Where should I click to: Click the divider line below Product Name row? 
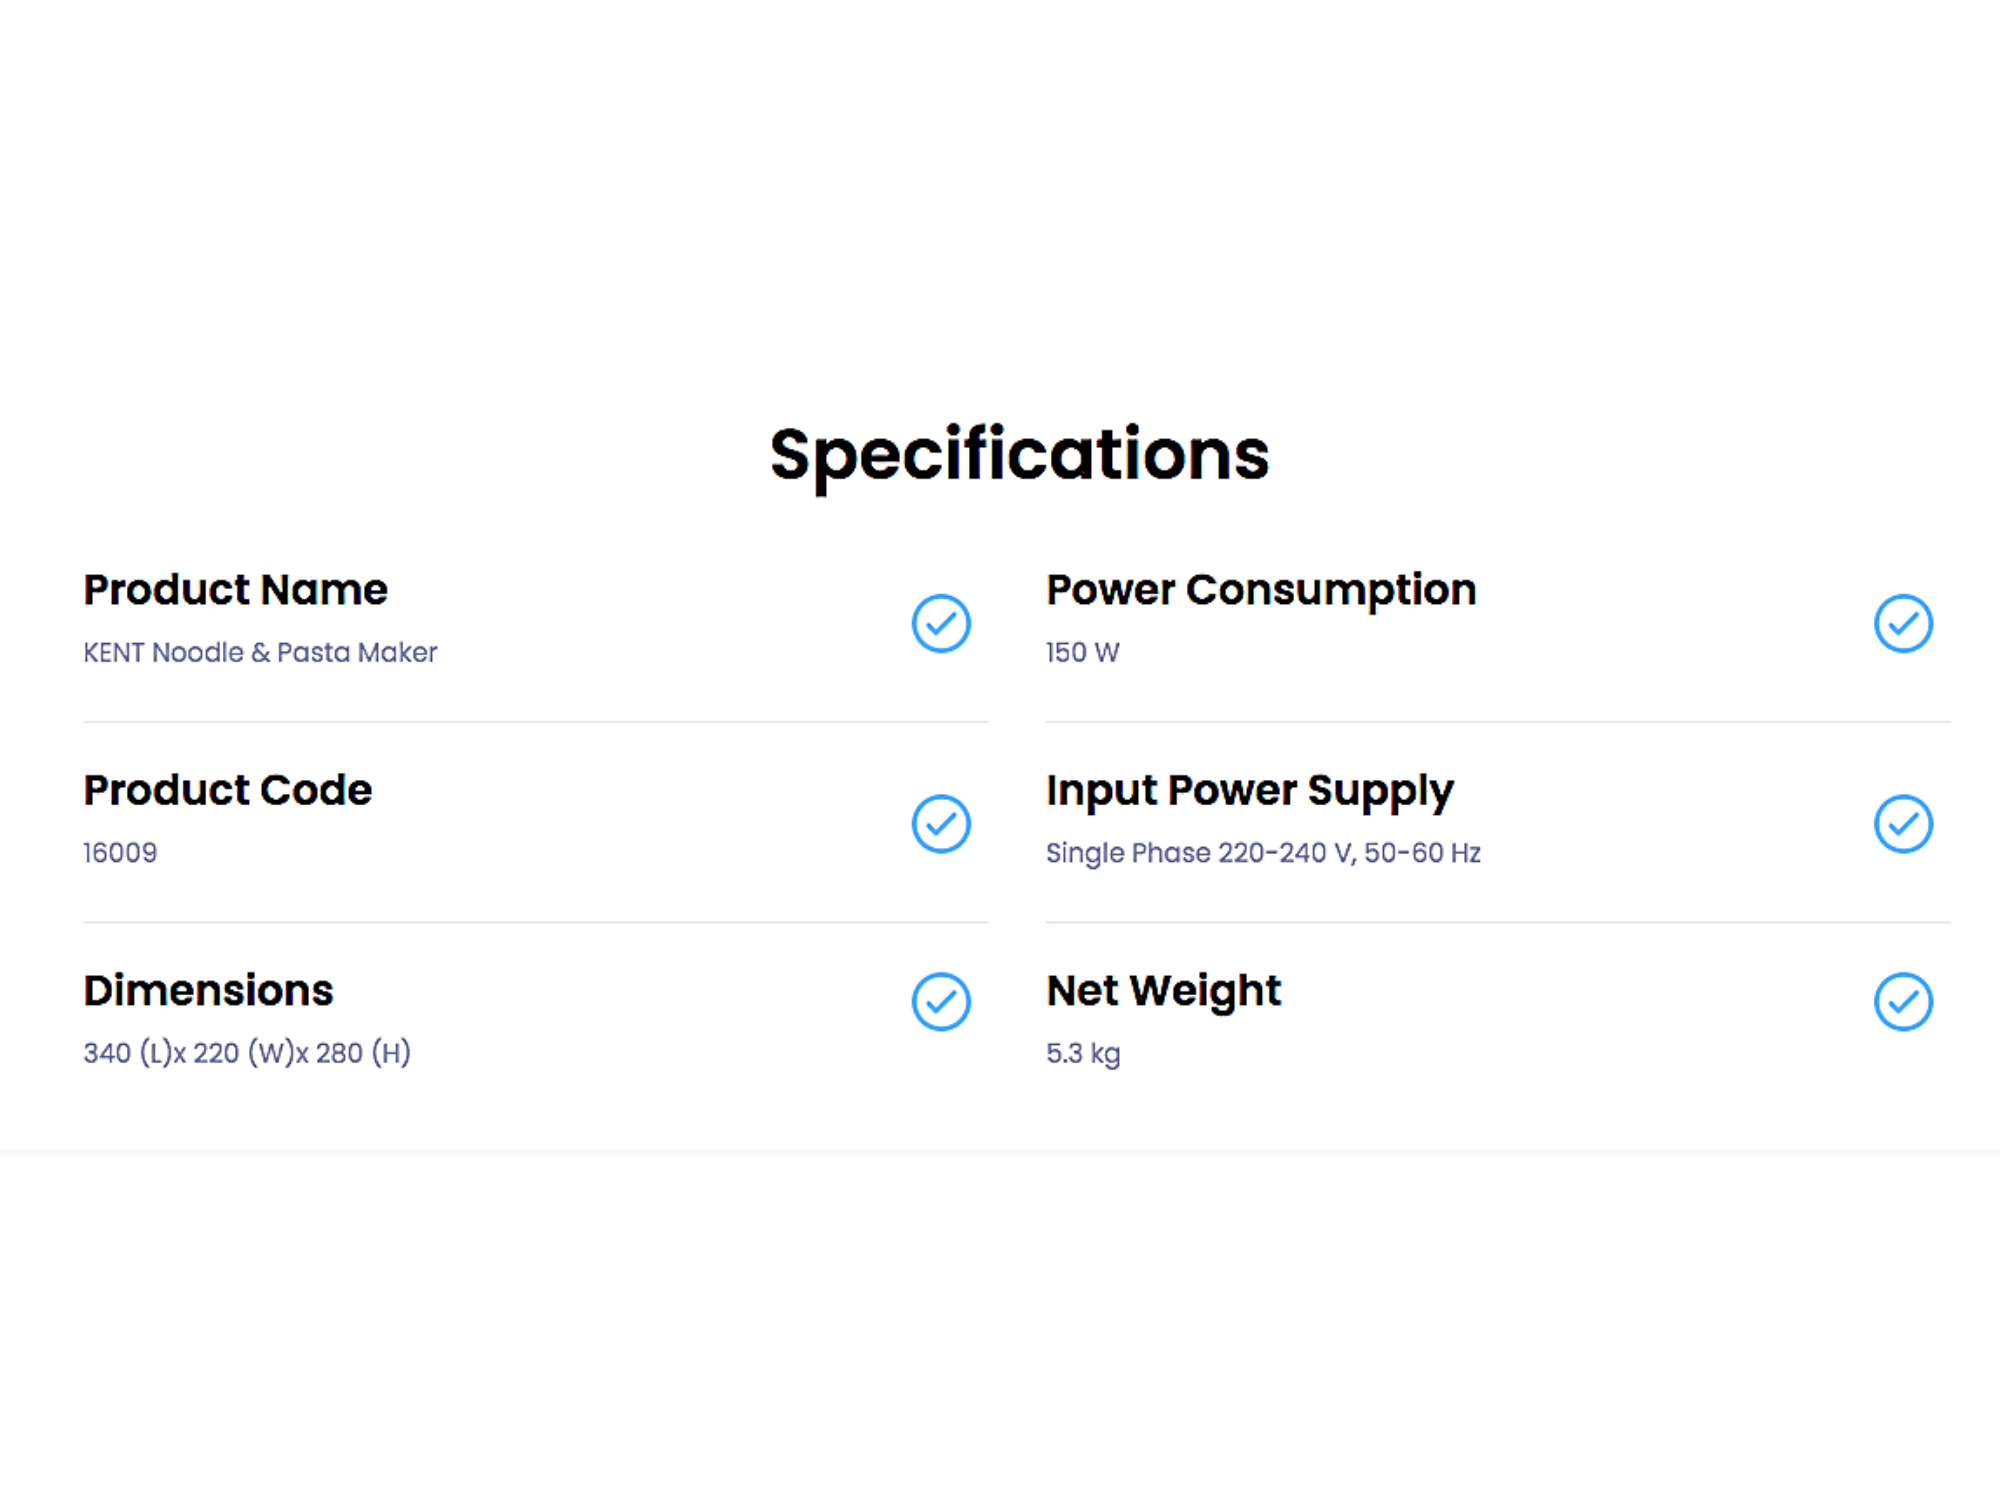(535, 721)
